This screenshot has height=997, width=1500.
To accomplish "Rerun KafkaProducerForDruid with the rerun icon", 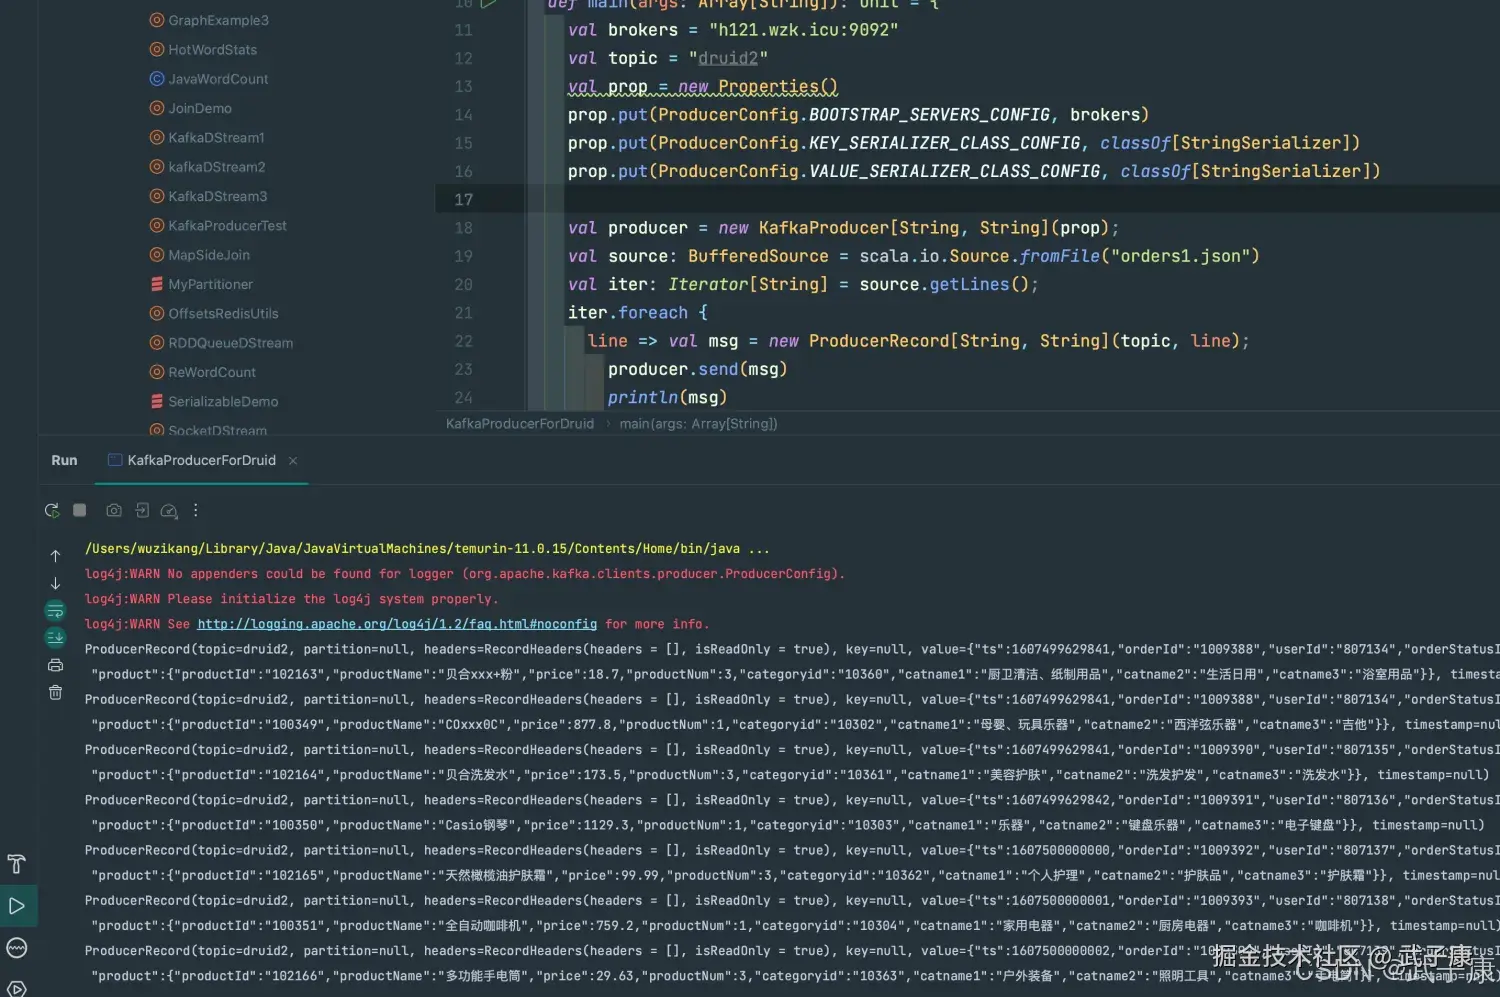I will pos(52,511).
